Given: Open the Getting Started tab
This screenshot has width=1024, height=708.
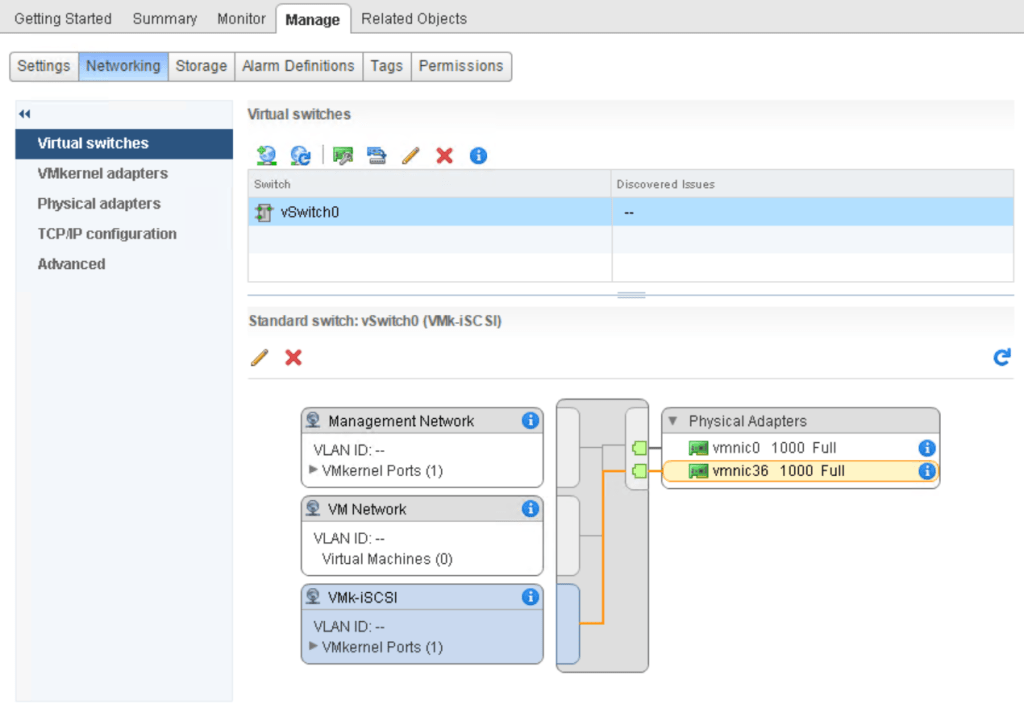Looking at the screenshot, I should pos(63,19).
